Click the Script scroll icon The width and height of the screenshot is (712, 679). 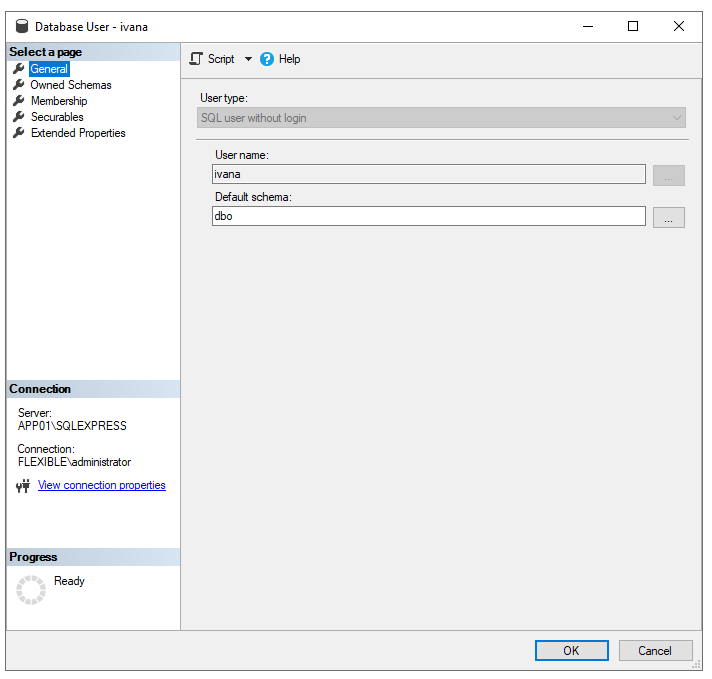coord(196,59)
